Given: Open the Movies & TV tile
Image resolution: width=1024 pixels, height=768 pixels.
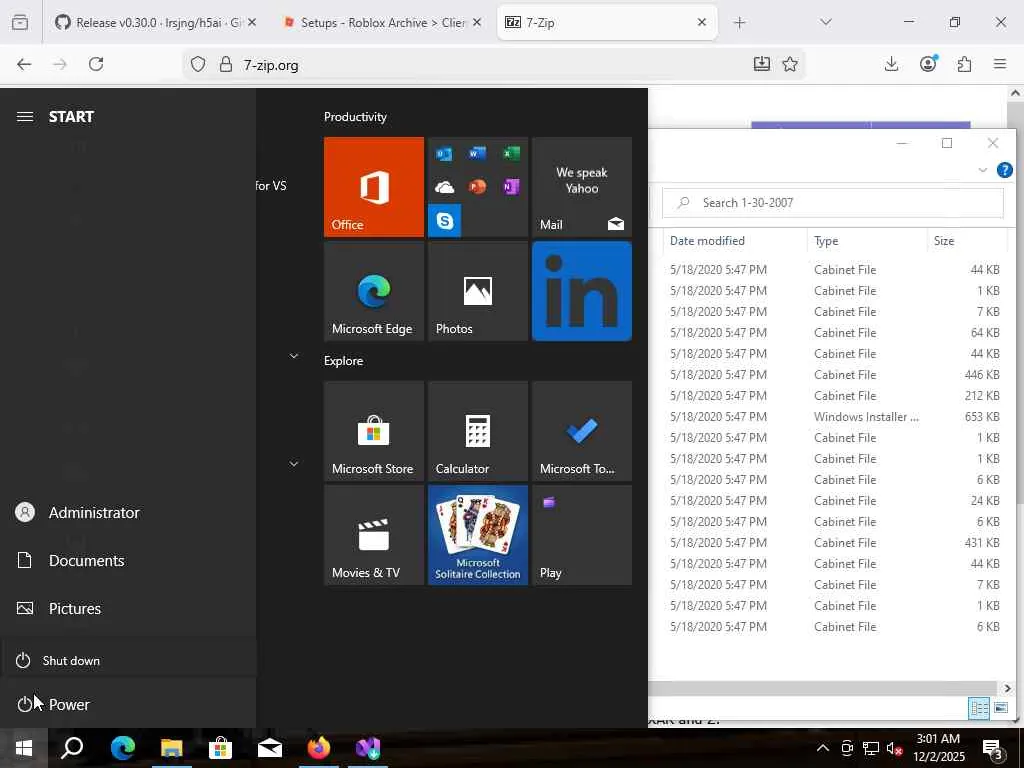Looking at the screenshot, I should coord(374,535).
